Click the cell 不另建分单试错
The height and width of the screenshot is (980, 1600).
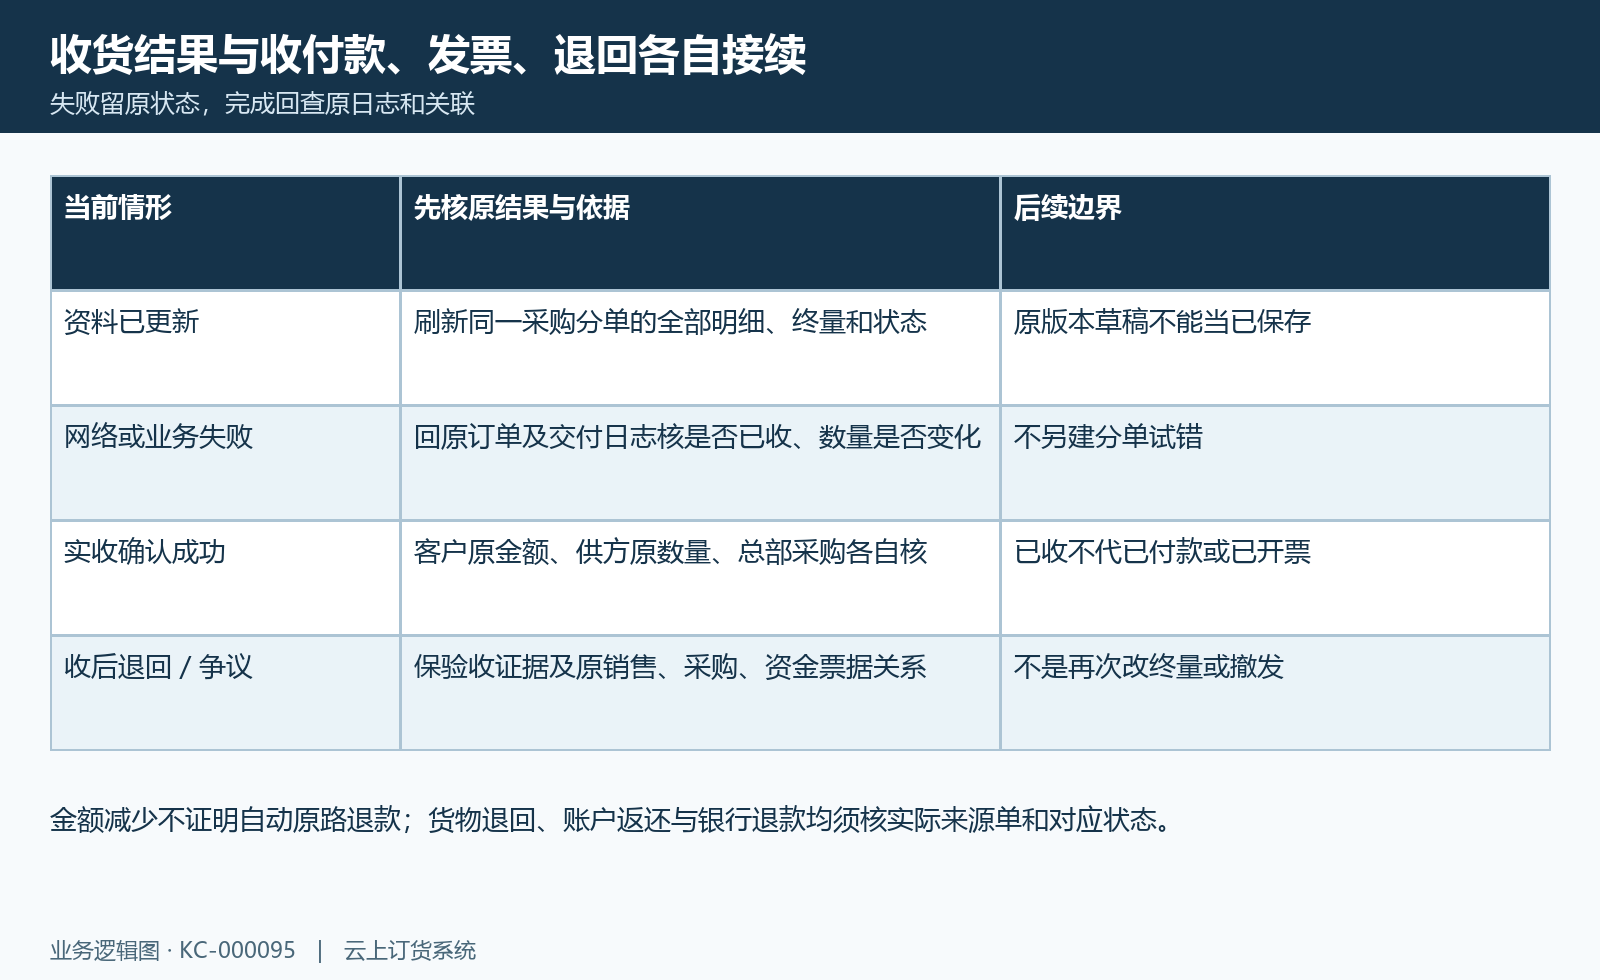[1275, 463]
